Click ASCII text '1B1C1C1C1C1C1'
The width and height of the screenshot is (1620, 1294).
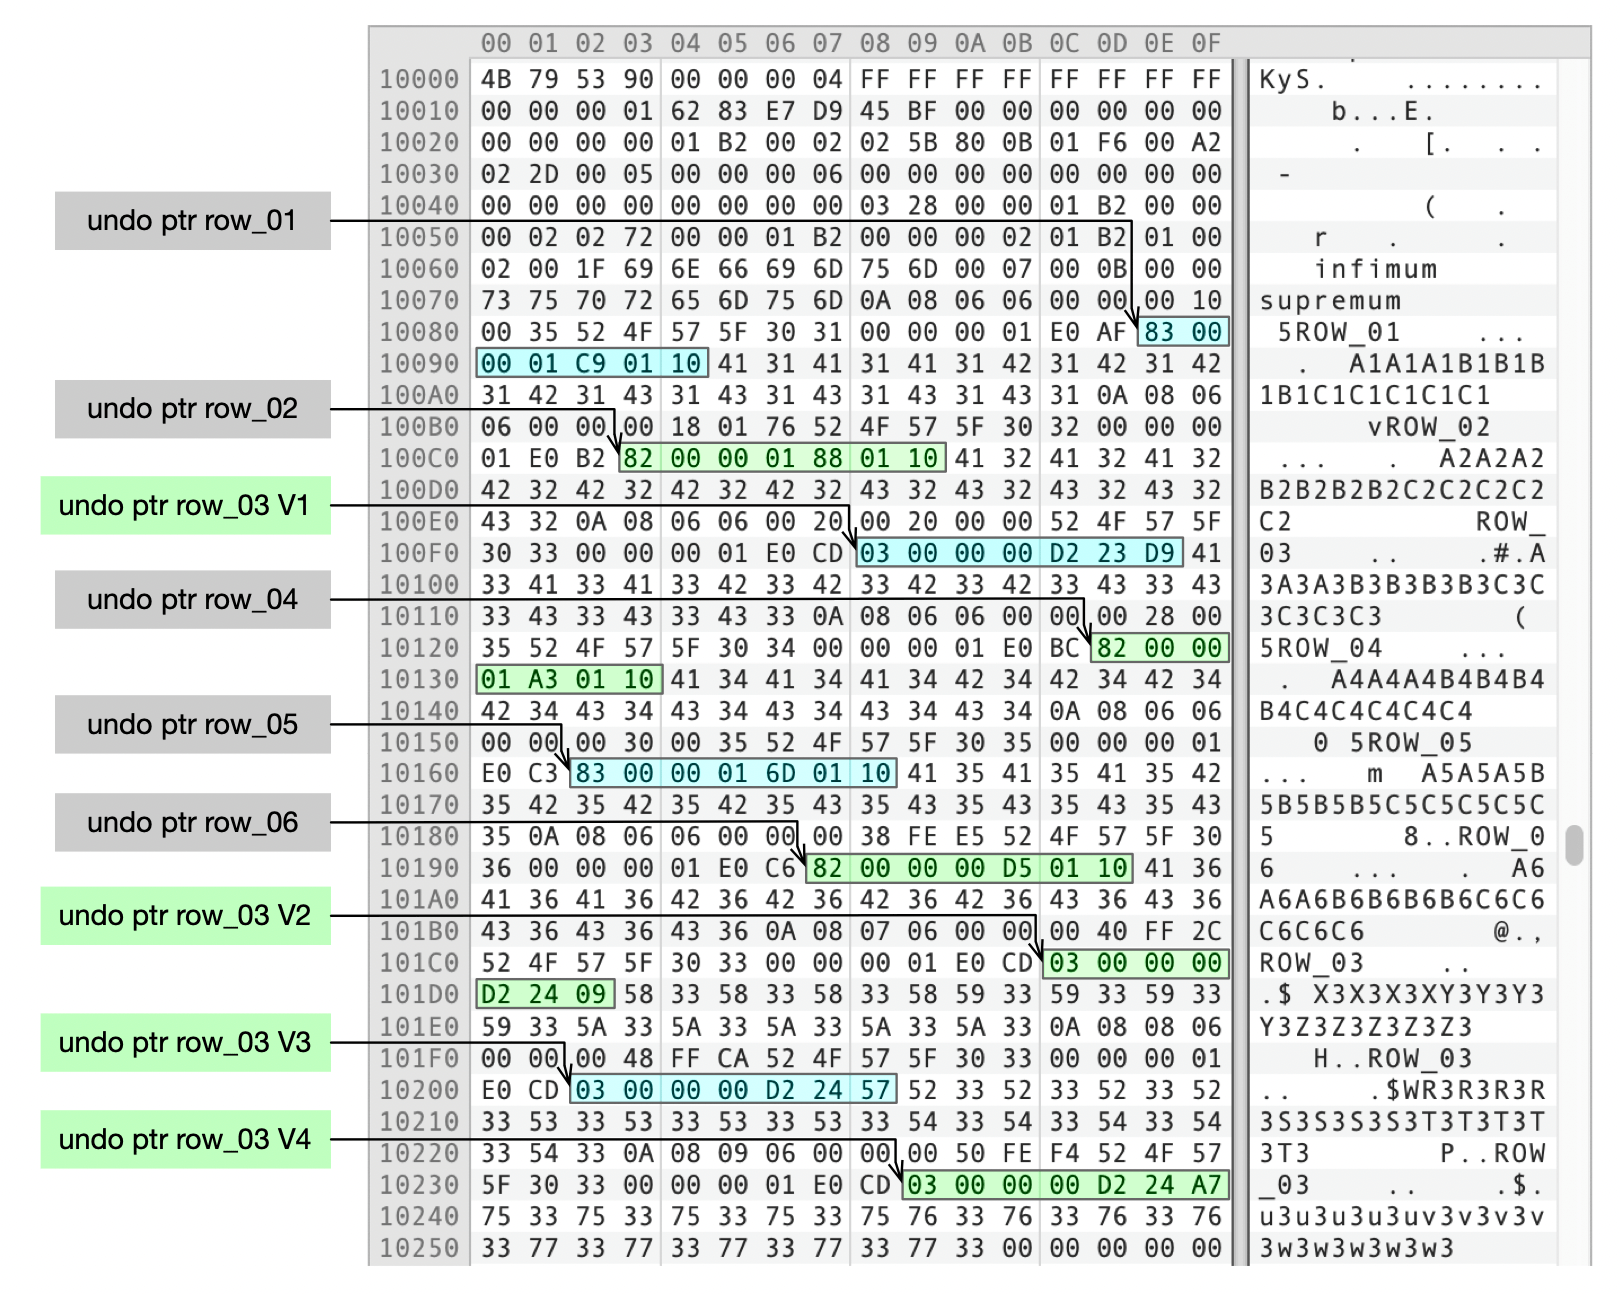[1375, 395]
